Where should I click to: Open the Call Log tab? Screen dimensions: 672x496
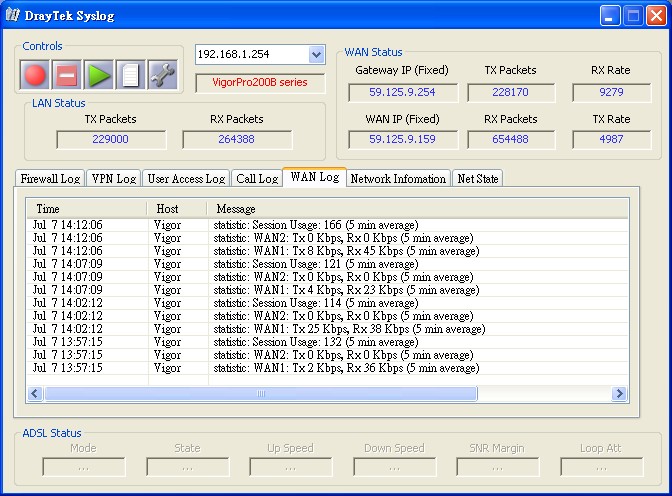pyautogui.click(x=257, y=178)
